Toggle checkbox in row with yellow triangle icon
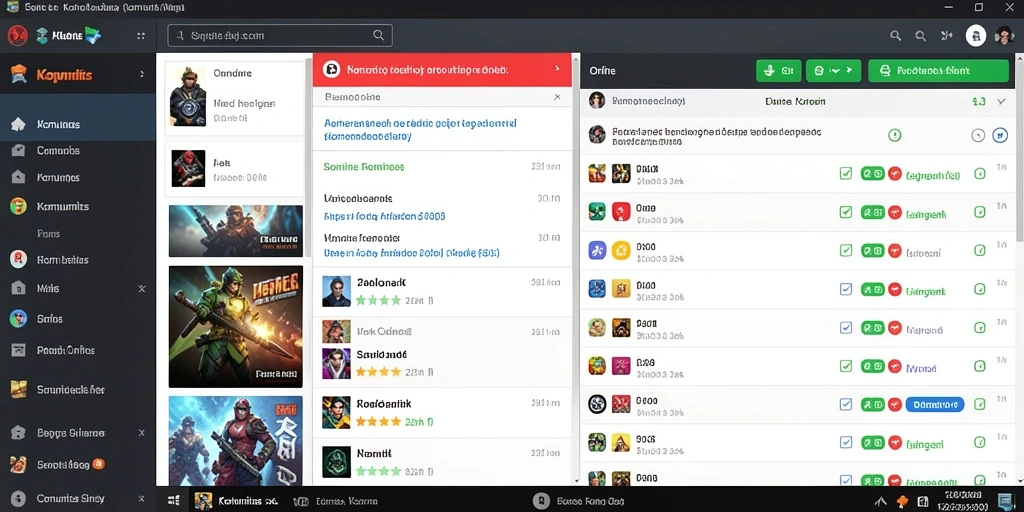This screenshot has height=512, width=1024. tap(846, 442)
